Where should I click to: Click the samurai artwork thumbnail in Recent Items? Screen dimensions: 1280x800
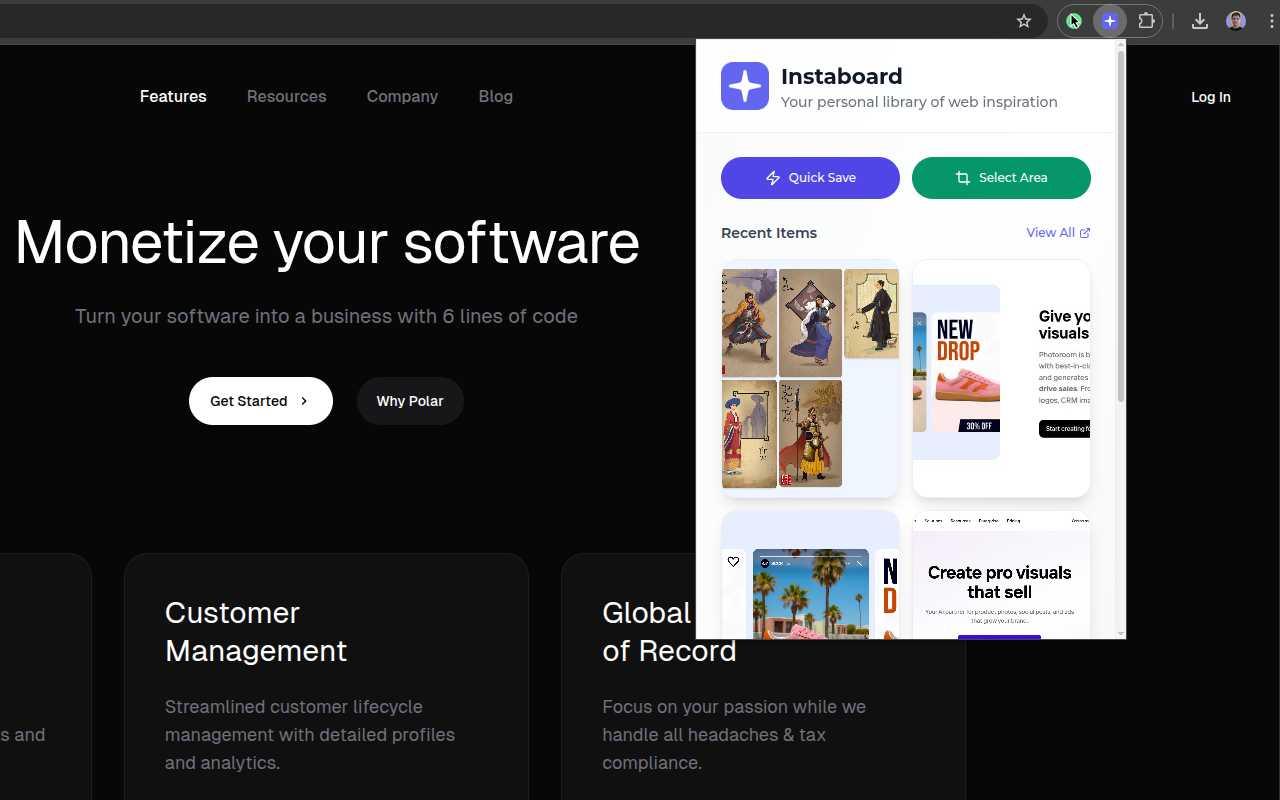(x=810, y=379)
